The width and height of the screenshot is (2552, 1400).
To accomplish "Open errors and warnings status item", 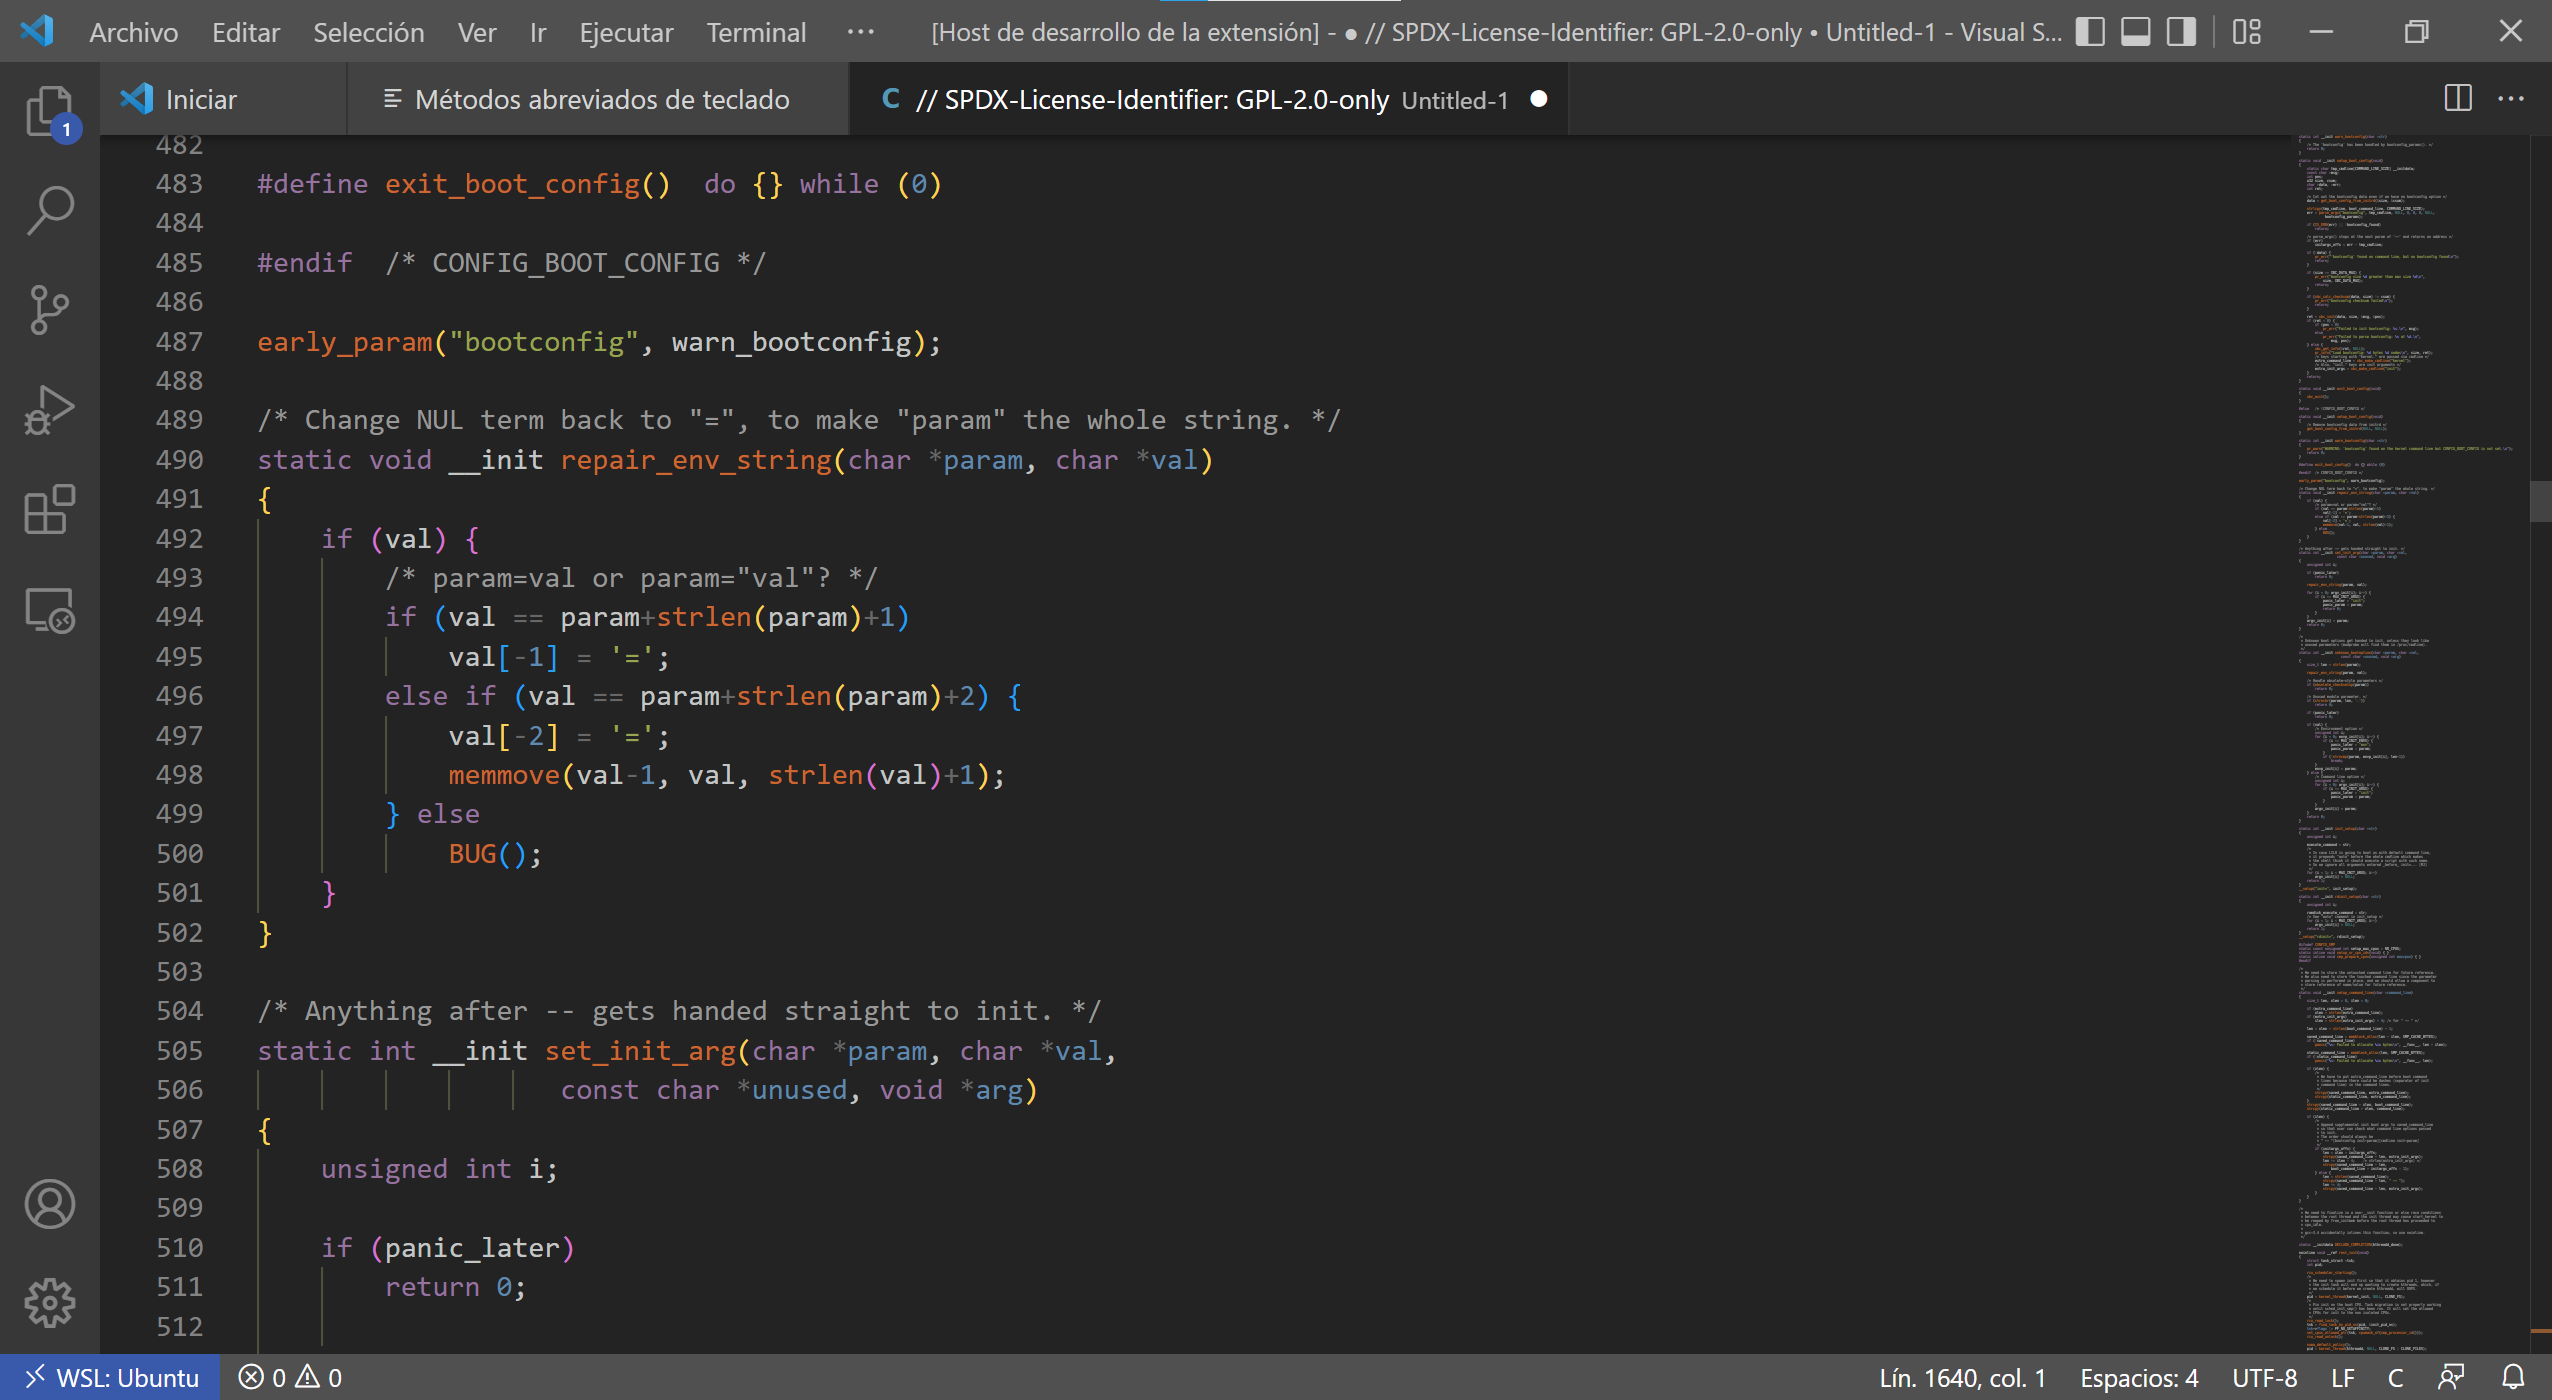I will click(290, 1377).
